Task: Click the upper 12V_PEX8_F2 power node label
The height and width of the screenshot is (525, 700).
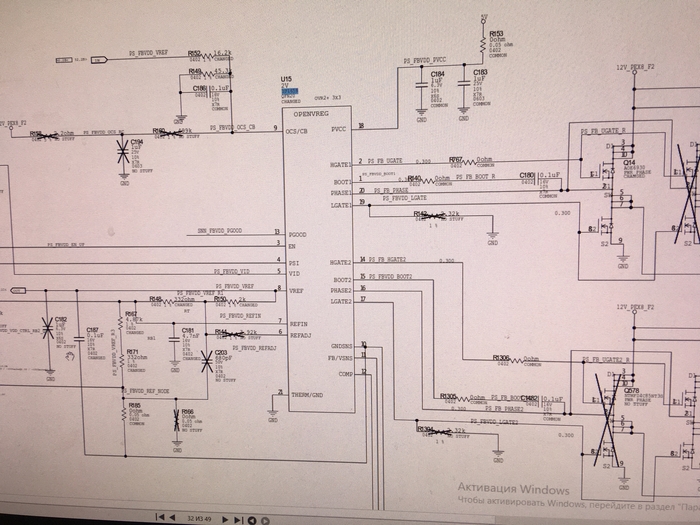Action: coord(635,67)
